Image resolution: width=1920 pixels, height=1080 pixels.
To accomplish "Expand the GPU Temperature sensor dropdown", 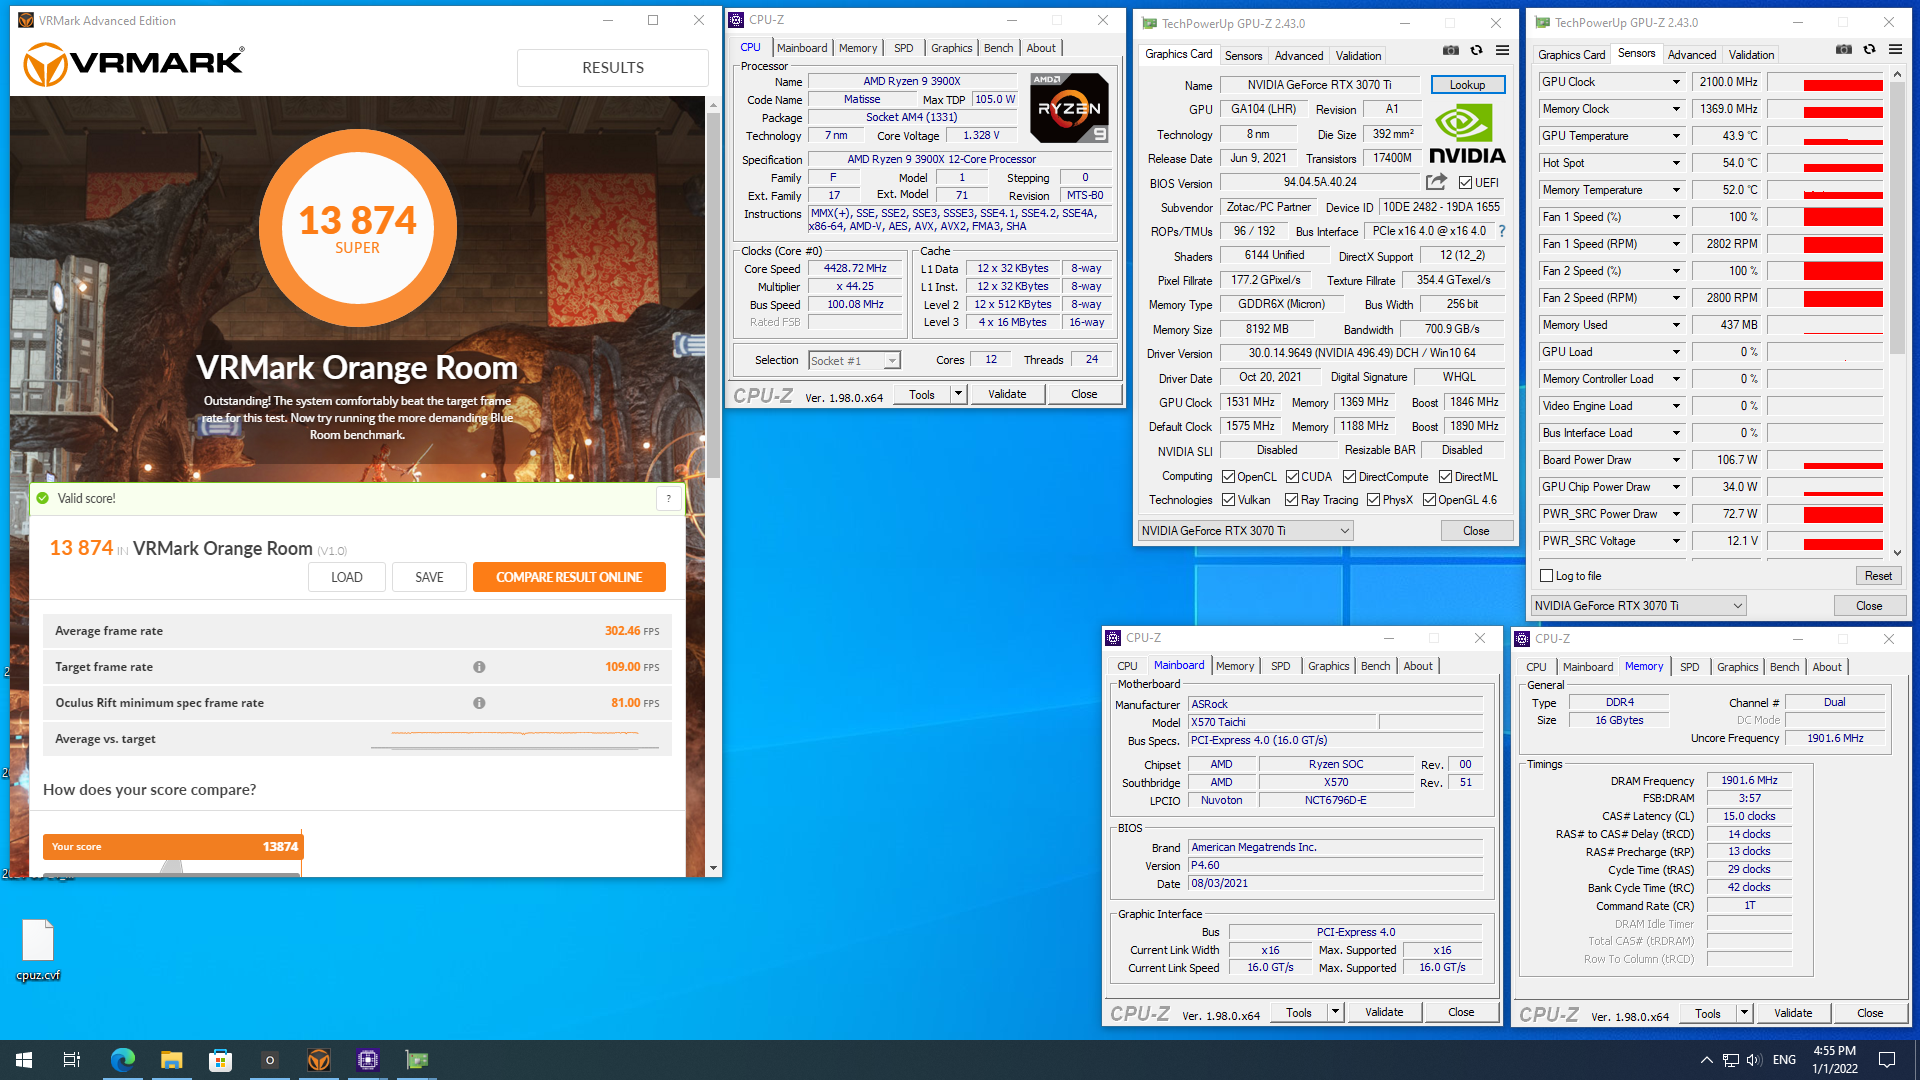I will pyautogui.click(x=1676, y=136).
